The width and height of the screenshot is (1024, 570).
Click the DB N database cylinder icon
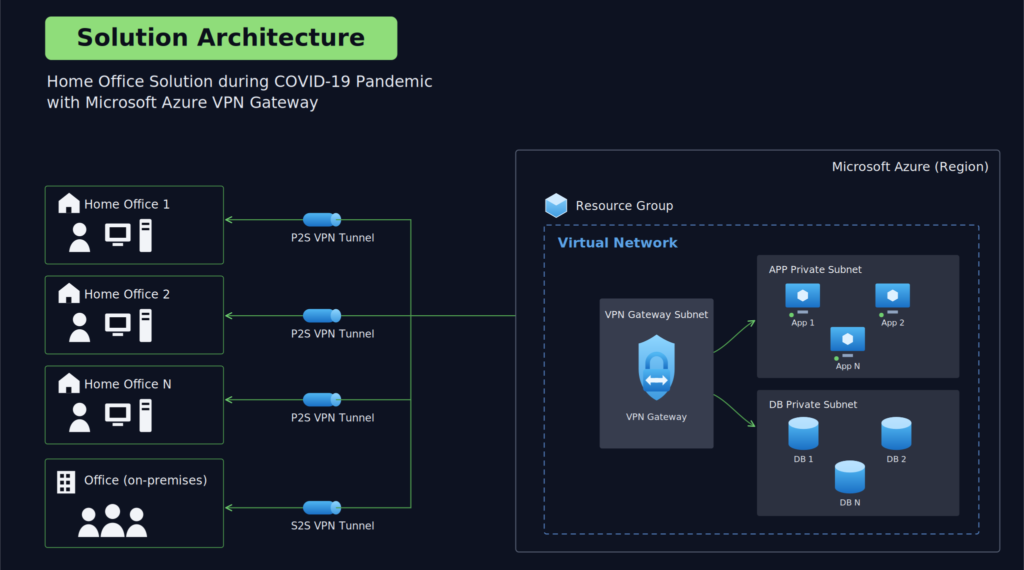(x=850, y=477)
